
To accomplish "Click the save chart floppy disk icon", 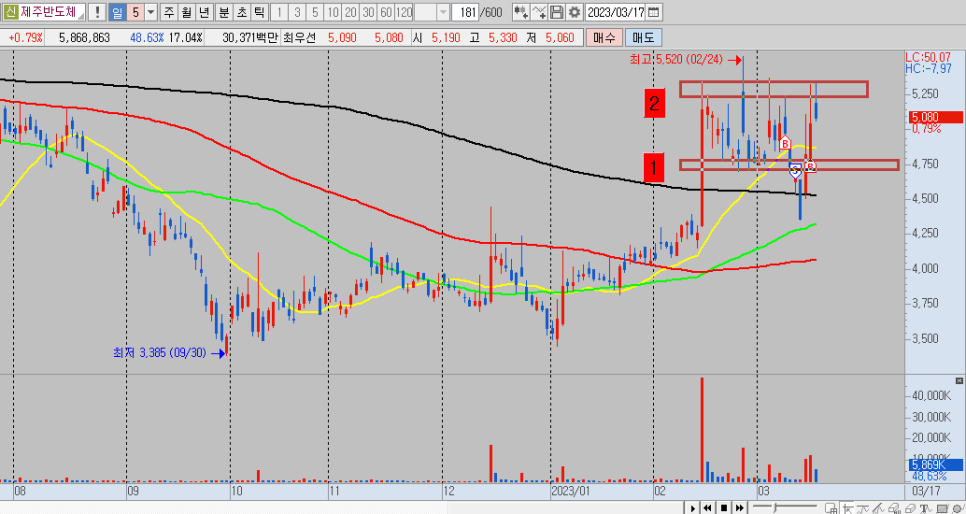I will [x=556, y=12].
